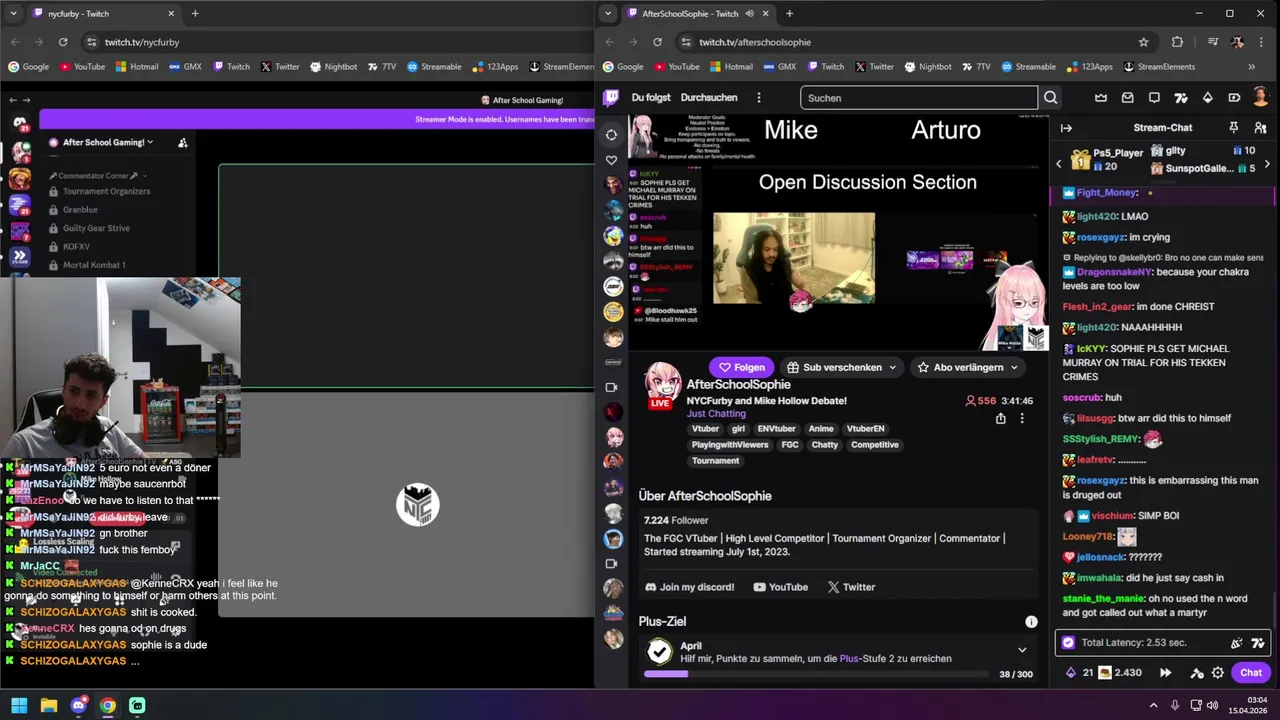Open the stream more options vertical dots
Screen dimensions: 1280x720
click(1022, 419)
